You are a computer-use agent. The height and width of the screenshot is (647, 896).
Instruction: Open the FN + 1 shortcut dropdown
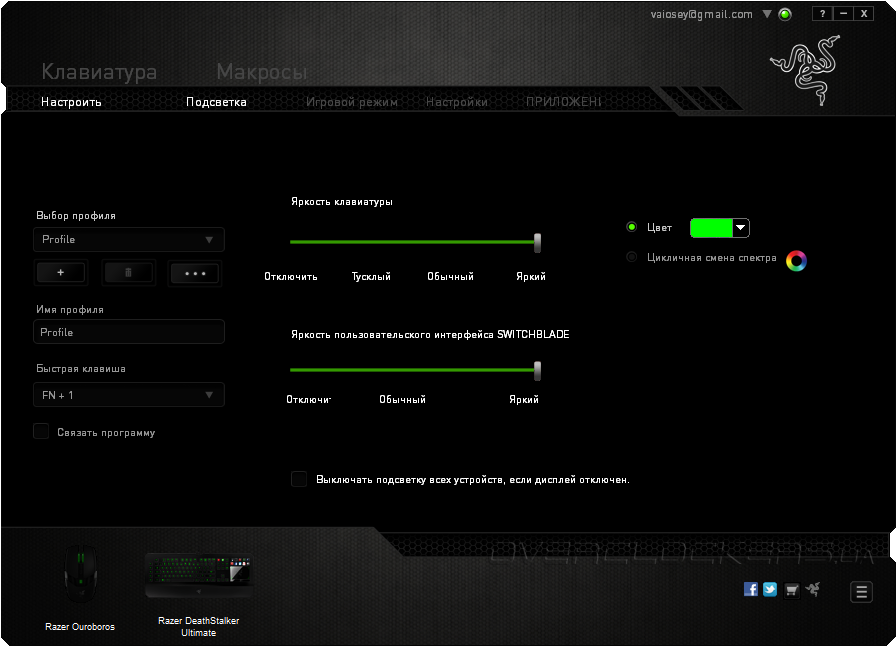129,395
